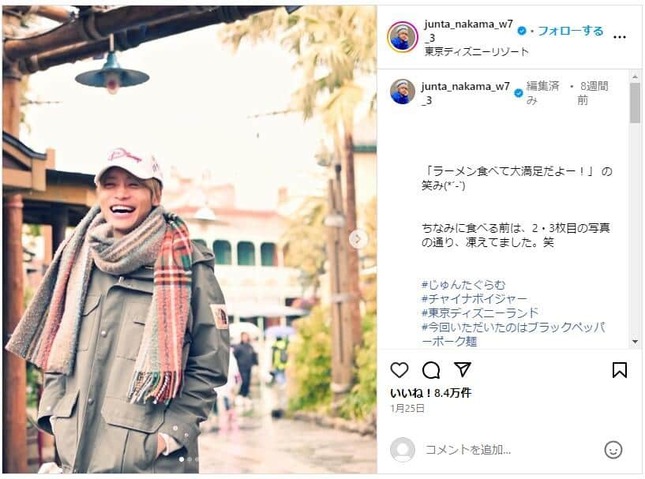Open comments with the speech bubble icon
Screen dimensions: 645x479
click(431, 370)
